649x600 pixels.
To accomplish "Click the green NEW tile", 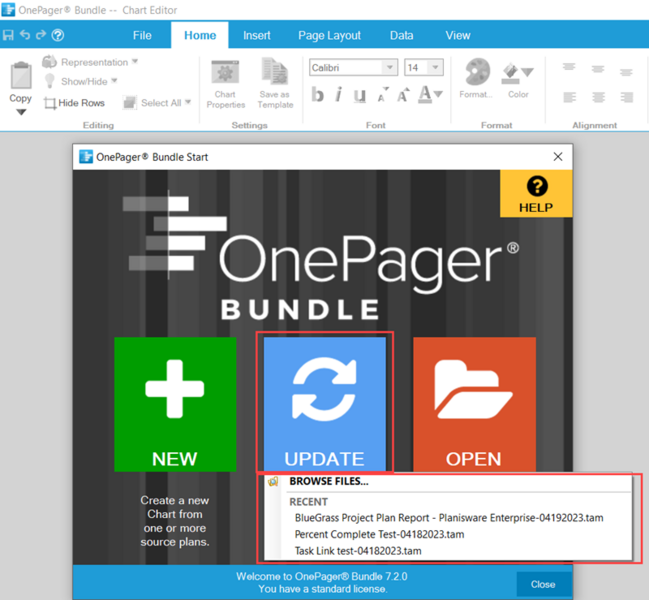I will click(175, 404).
